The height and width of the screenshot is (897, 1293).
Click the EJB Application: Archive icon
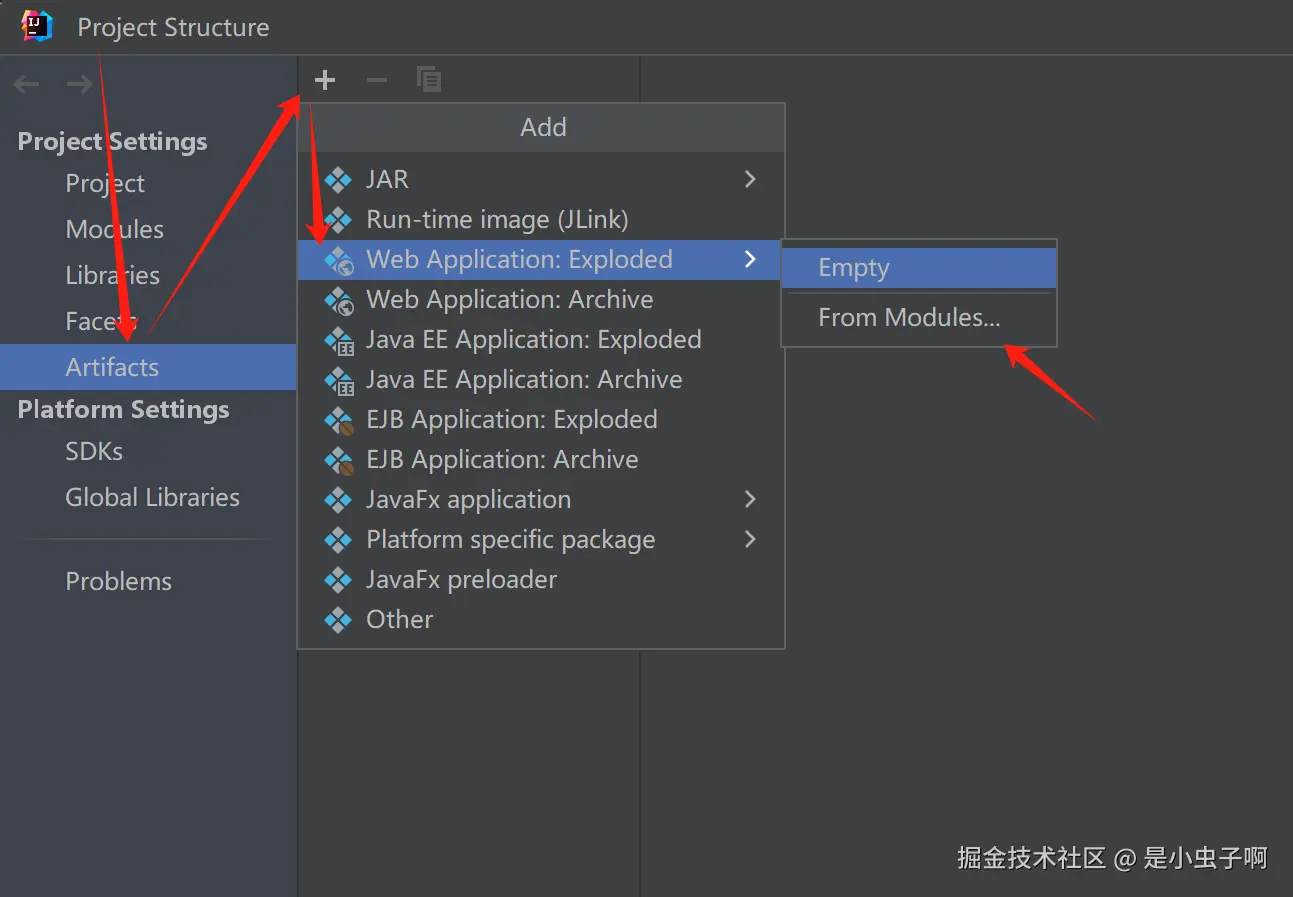tap(339, 460)
